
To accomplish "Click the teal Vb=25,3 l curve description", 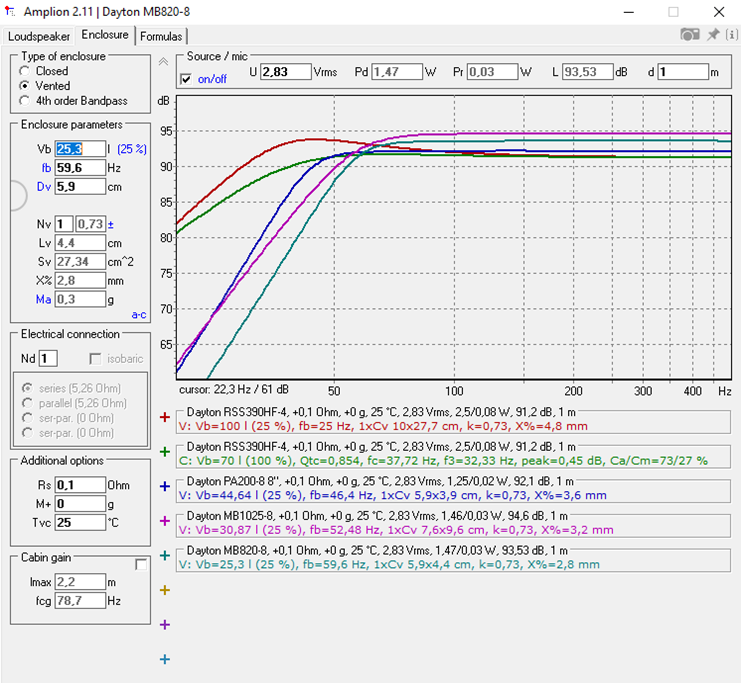I will [x=389, y=565].
